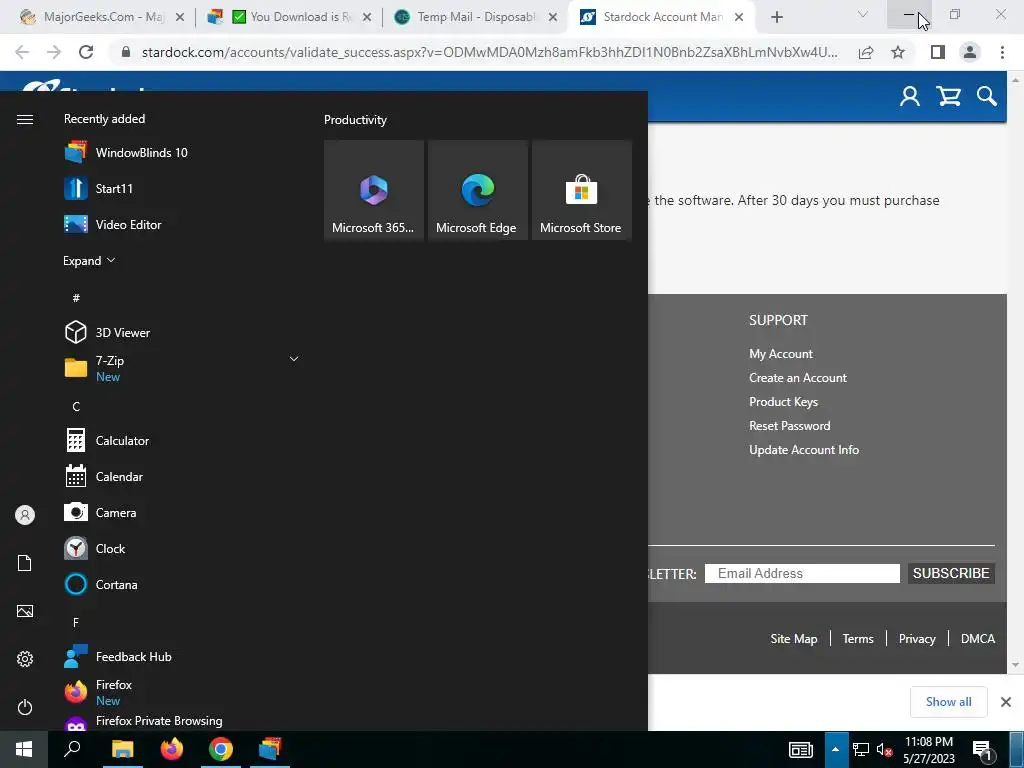Click the Windows Start button
The width and height of the screenshot is (1024, 768).
click(x=24, y=749)
